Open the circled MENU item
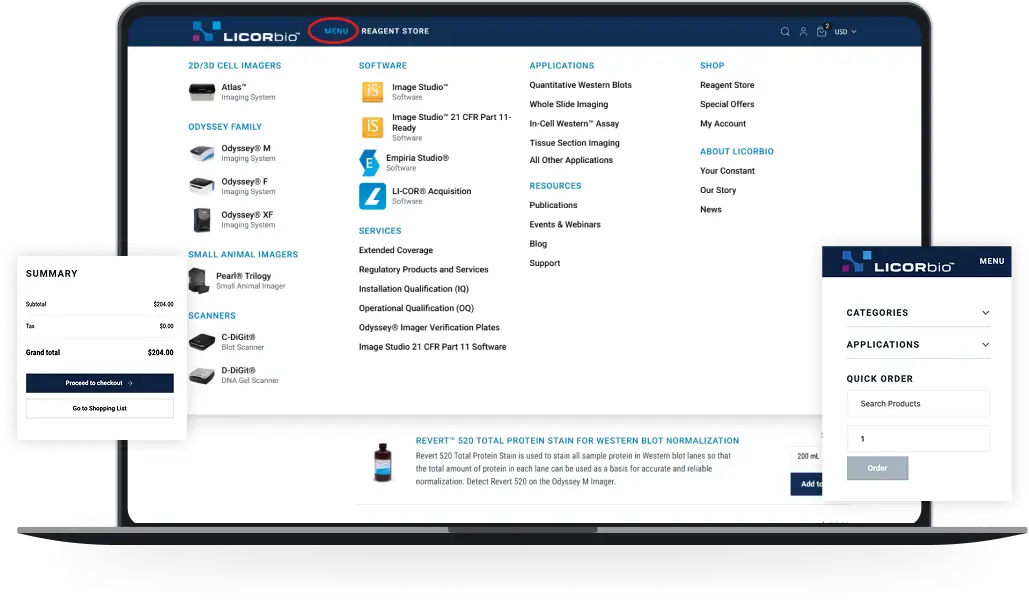 coord(336,31)
